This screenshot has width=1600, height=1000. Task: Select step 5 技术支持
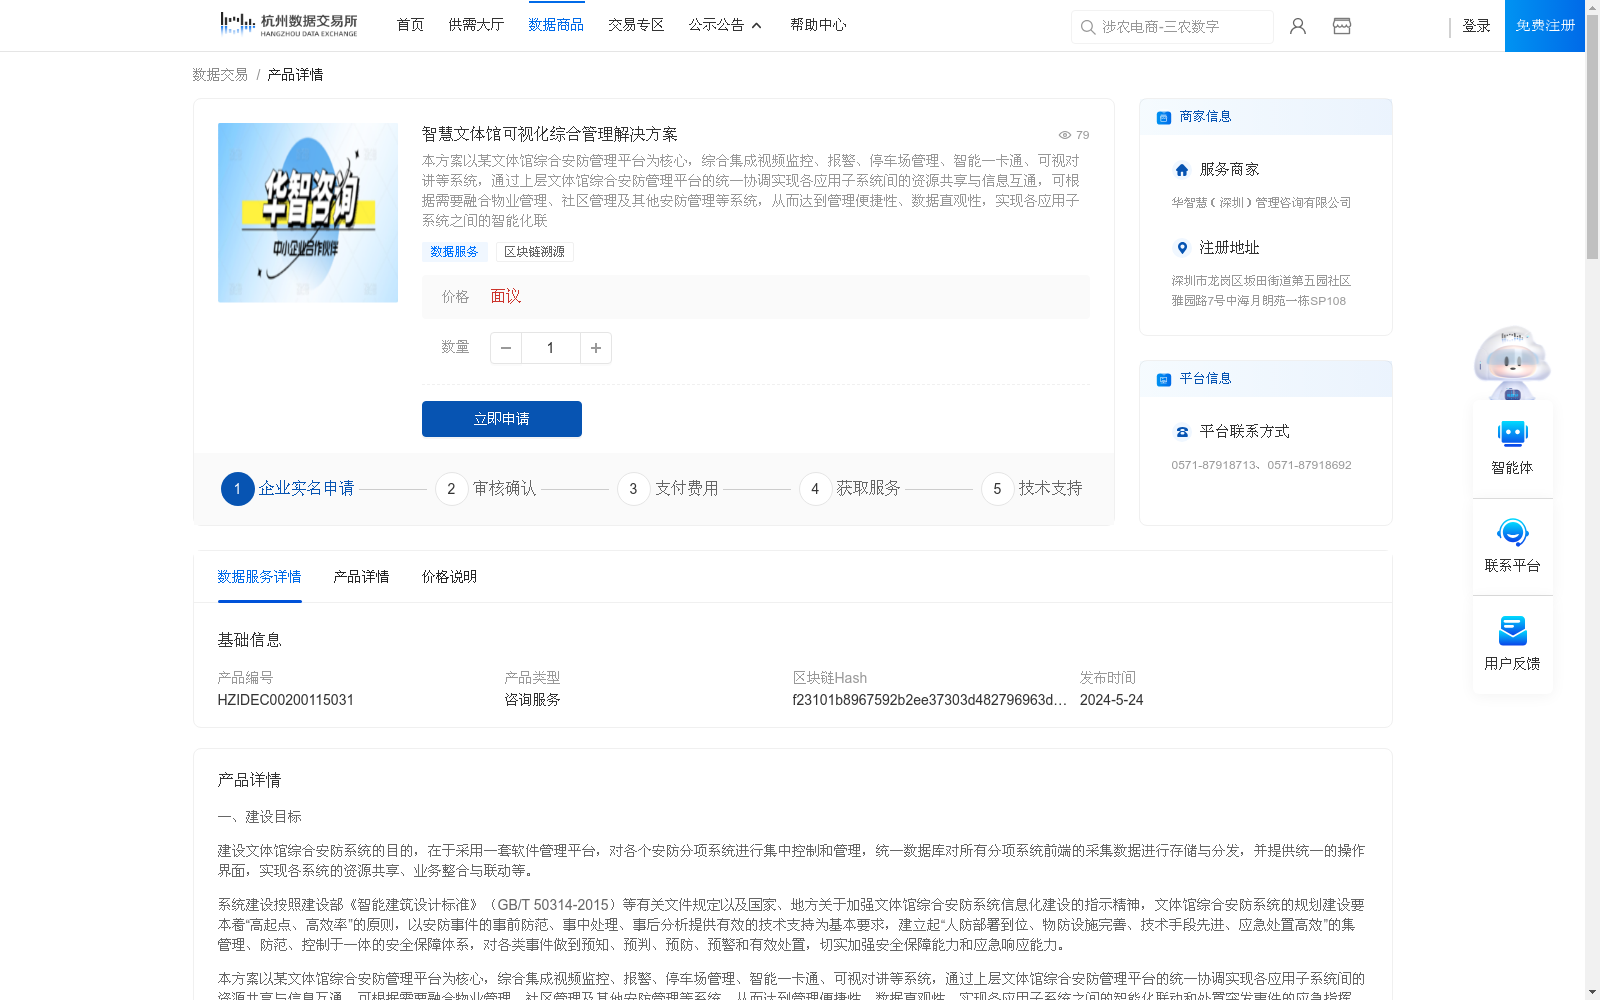click(1032, 488)
